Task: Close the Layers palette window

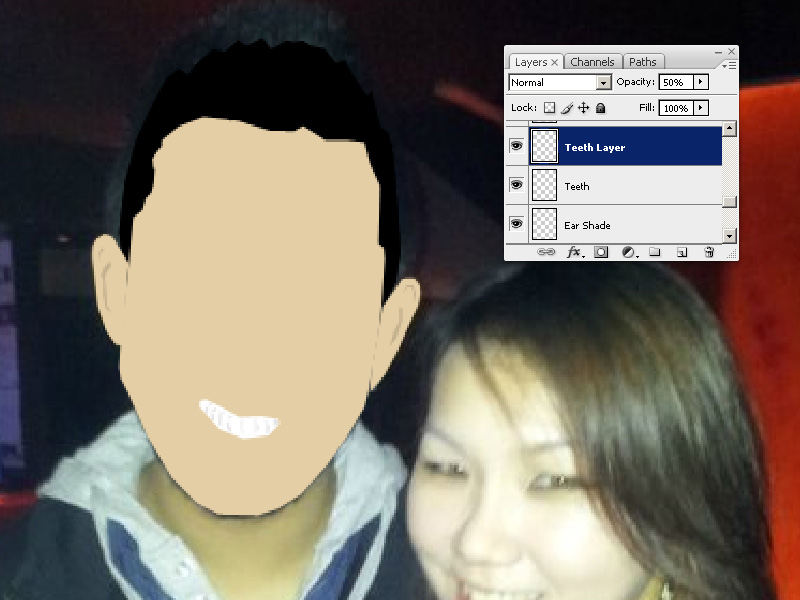Action: click(x=732, y=52)
